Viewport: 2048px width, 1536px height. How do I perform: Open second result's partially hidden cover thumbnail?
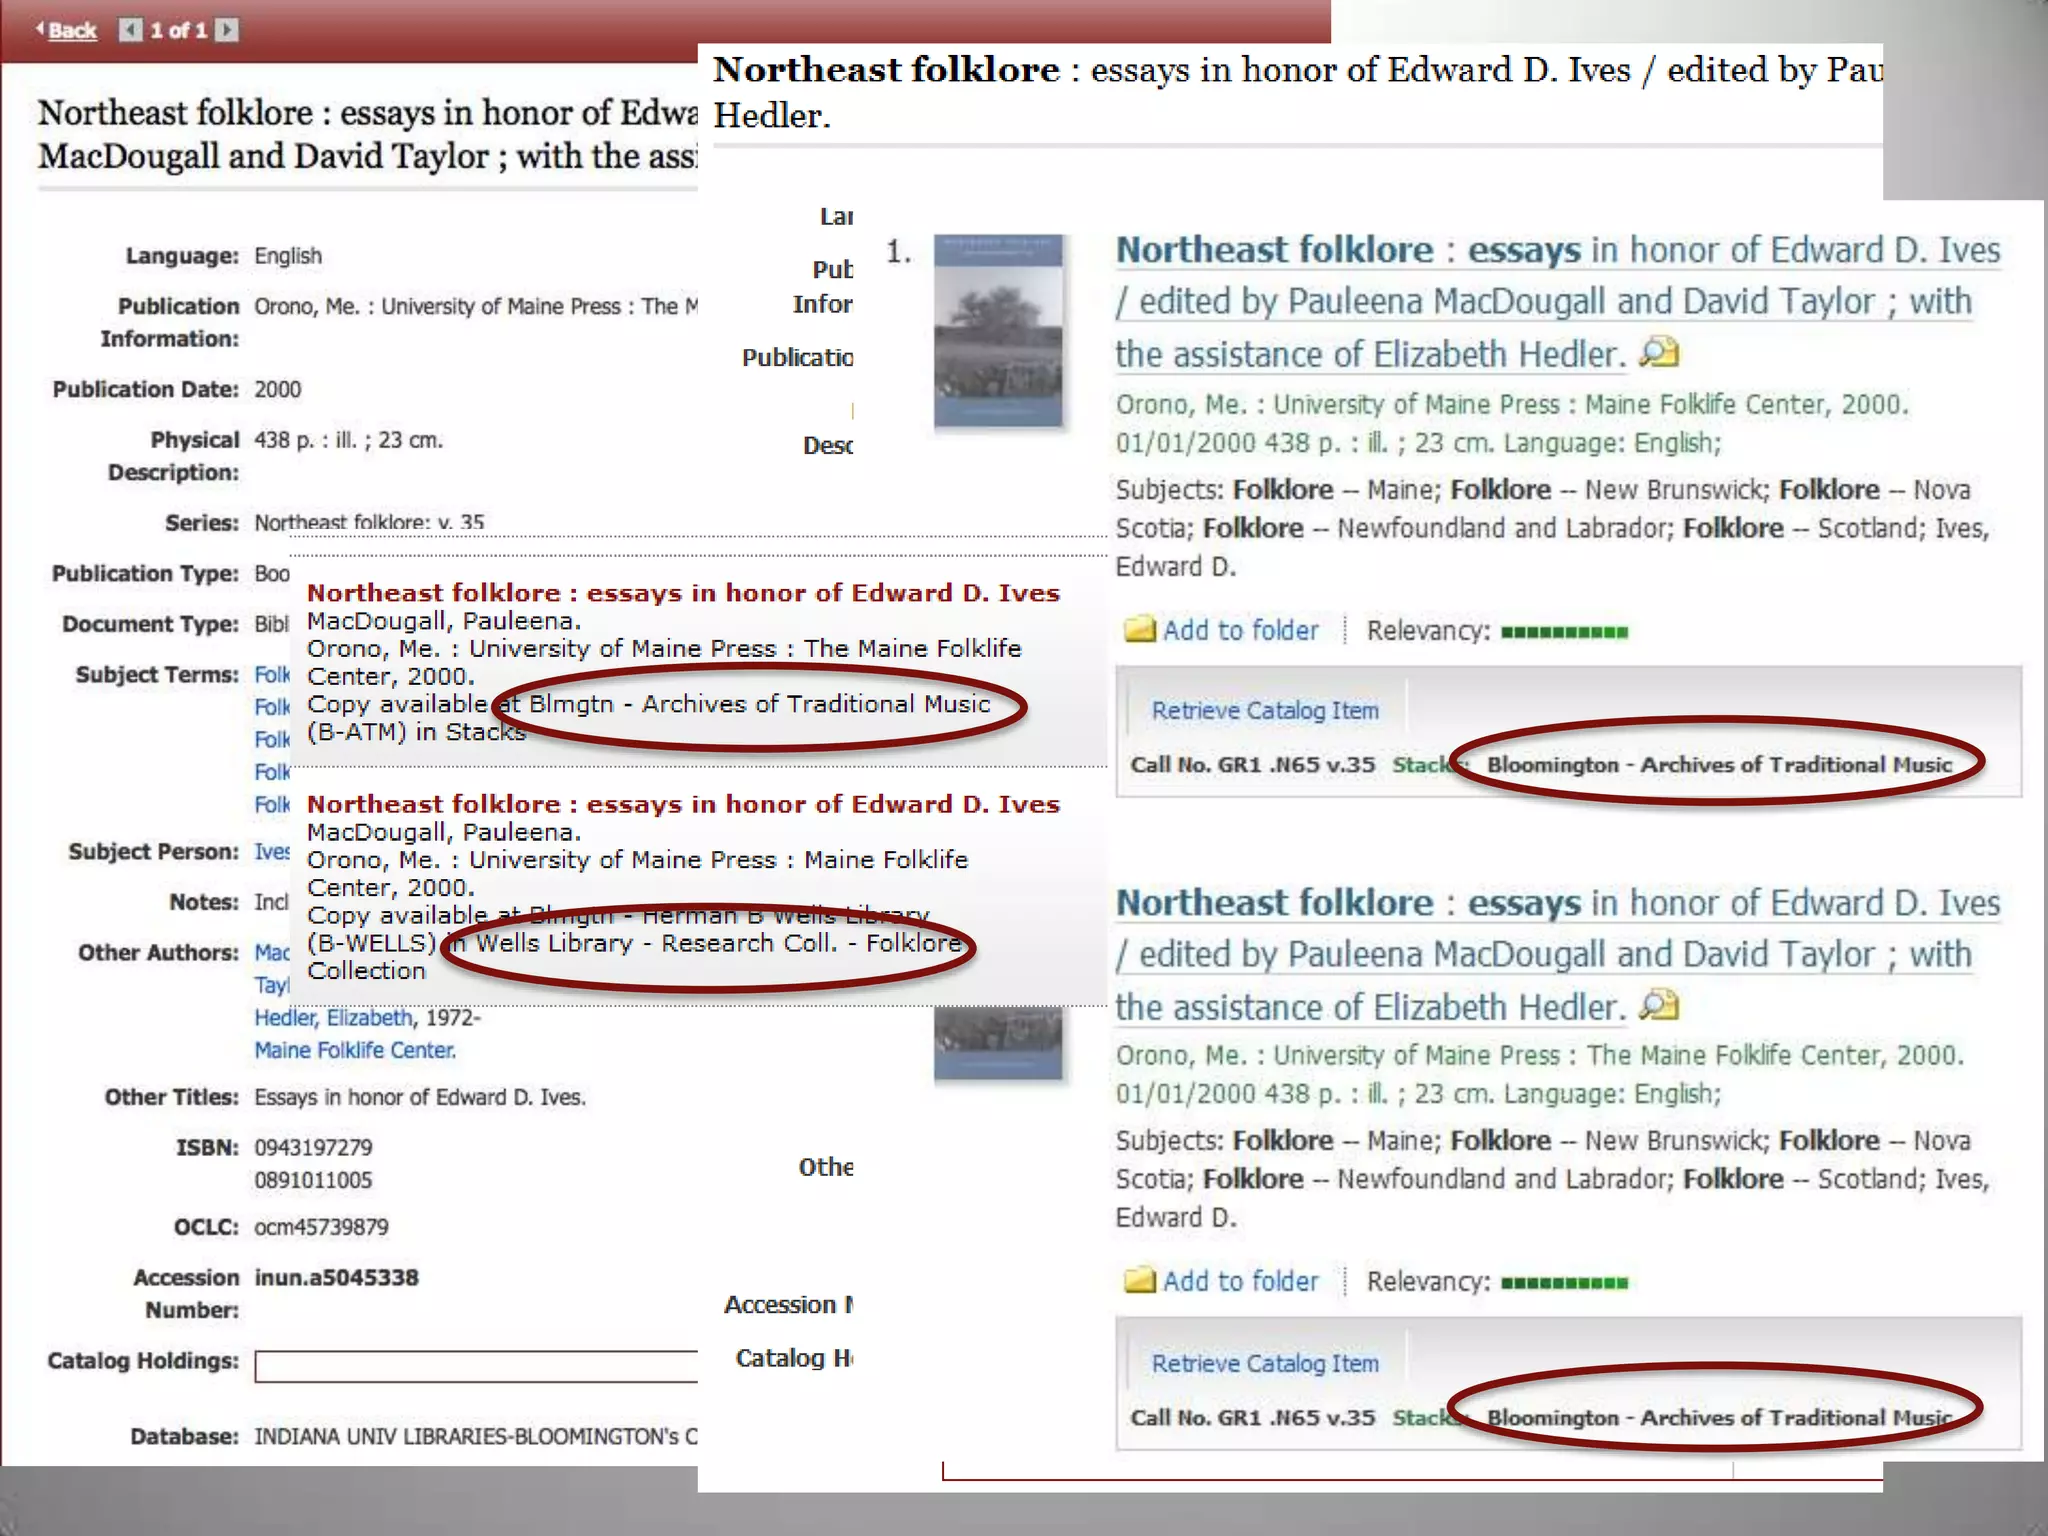click(x=998, y=1043)
